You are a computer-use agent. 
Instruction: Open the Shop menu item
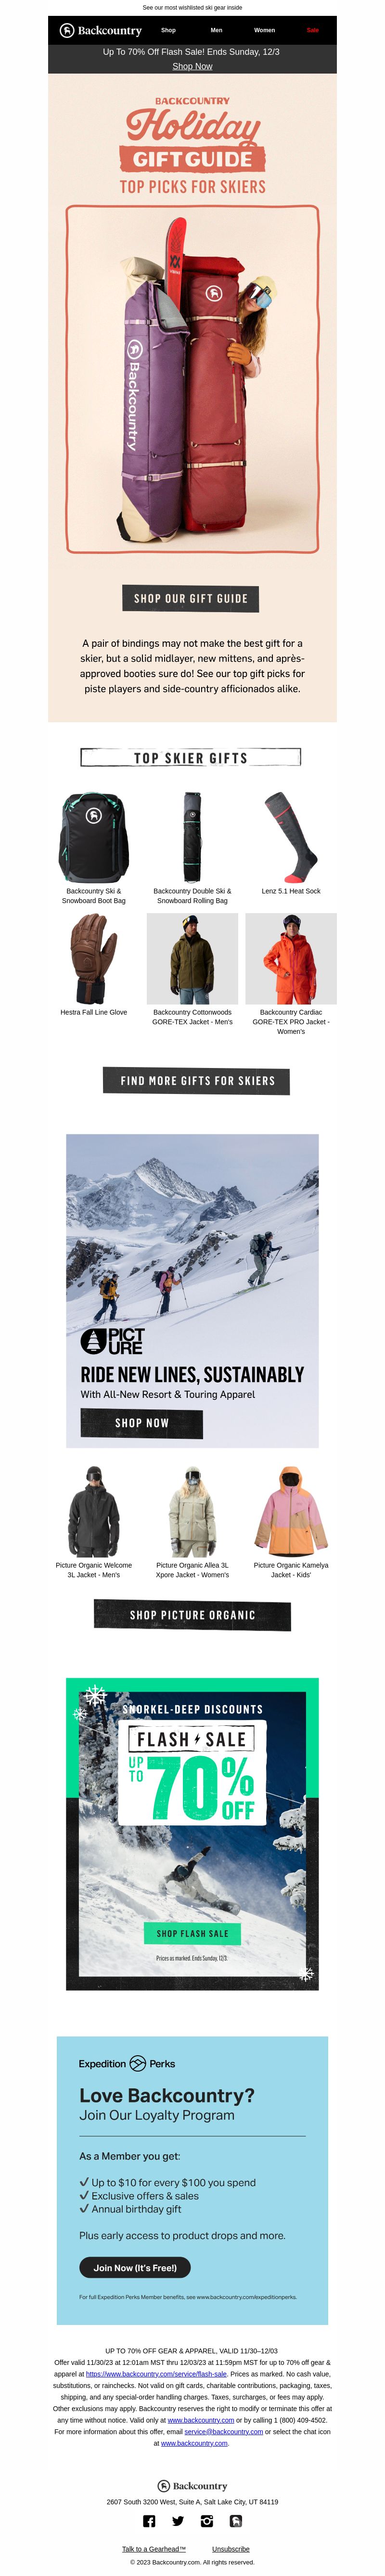click(x=168, y=30)
